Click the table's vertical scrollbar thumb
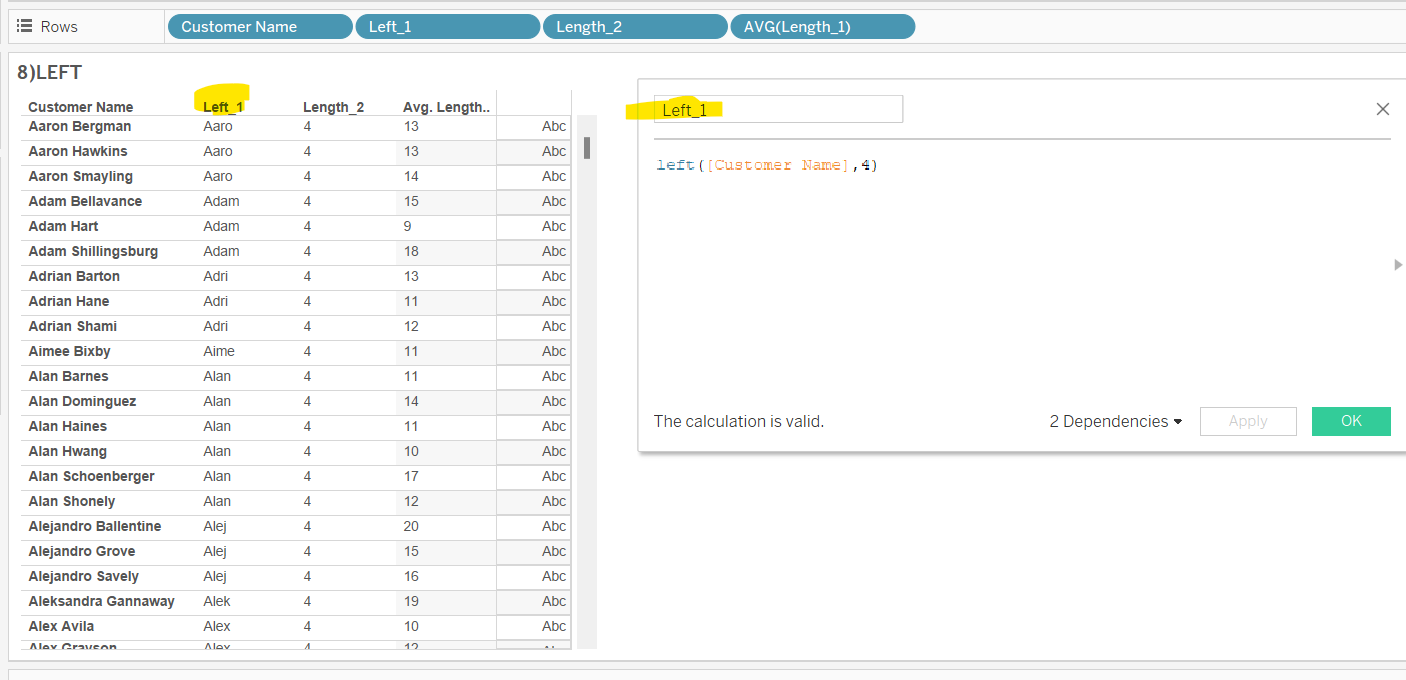 point(587,148)
